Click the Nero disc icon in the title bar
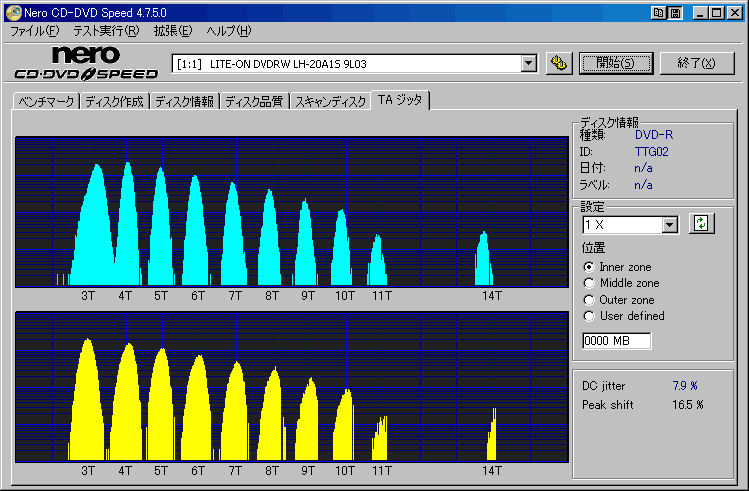The height and width of the screenshot is (491, 749). click(13, 12)
